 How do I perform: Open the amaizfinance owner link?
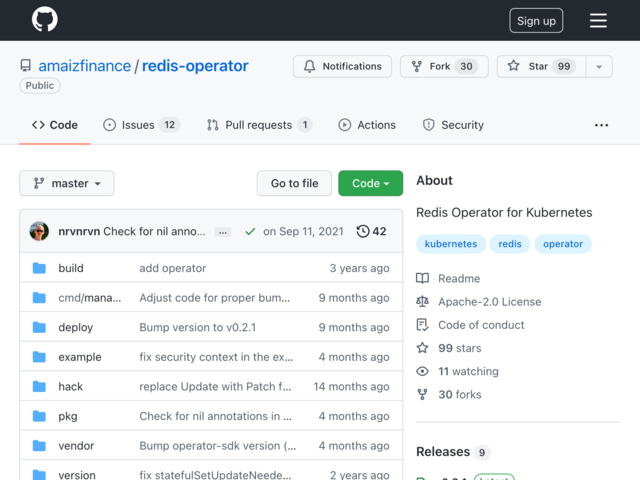[84, 66]
